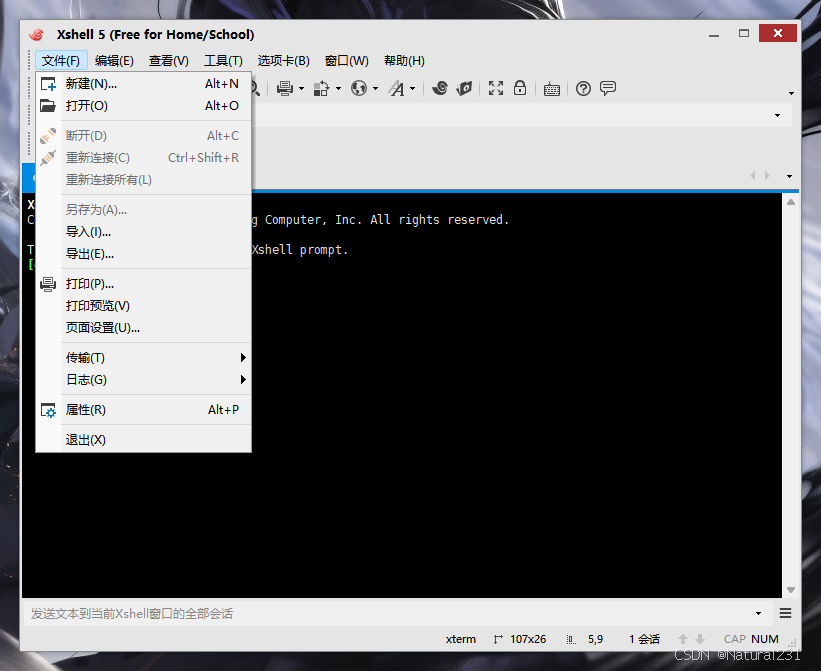The height and width of the screenshot is (671, 821).
Task: Click the upload arrow in status bar
Action: point(683,639)
